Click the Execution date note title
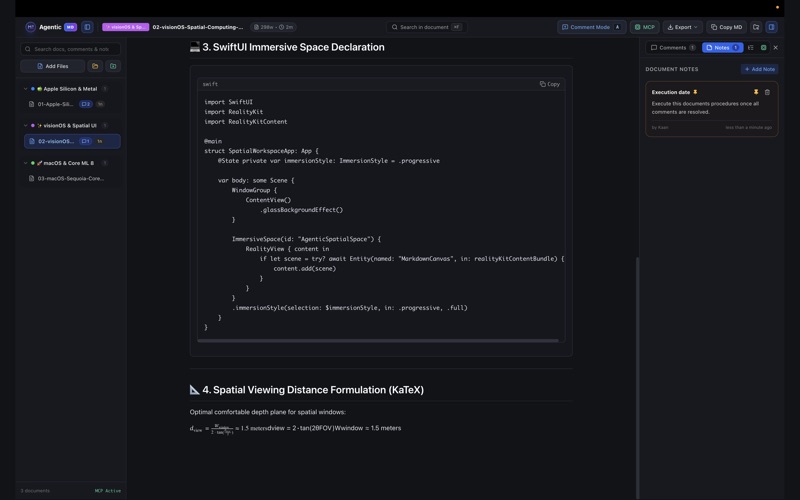The image size is (800, 500). click(x=670, y=92)
